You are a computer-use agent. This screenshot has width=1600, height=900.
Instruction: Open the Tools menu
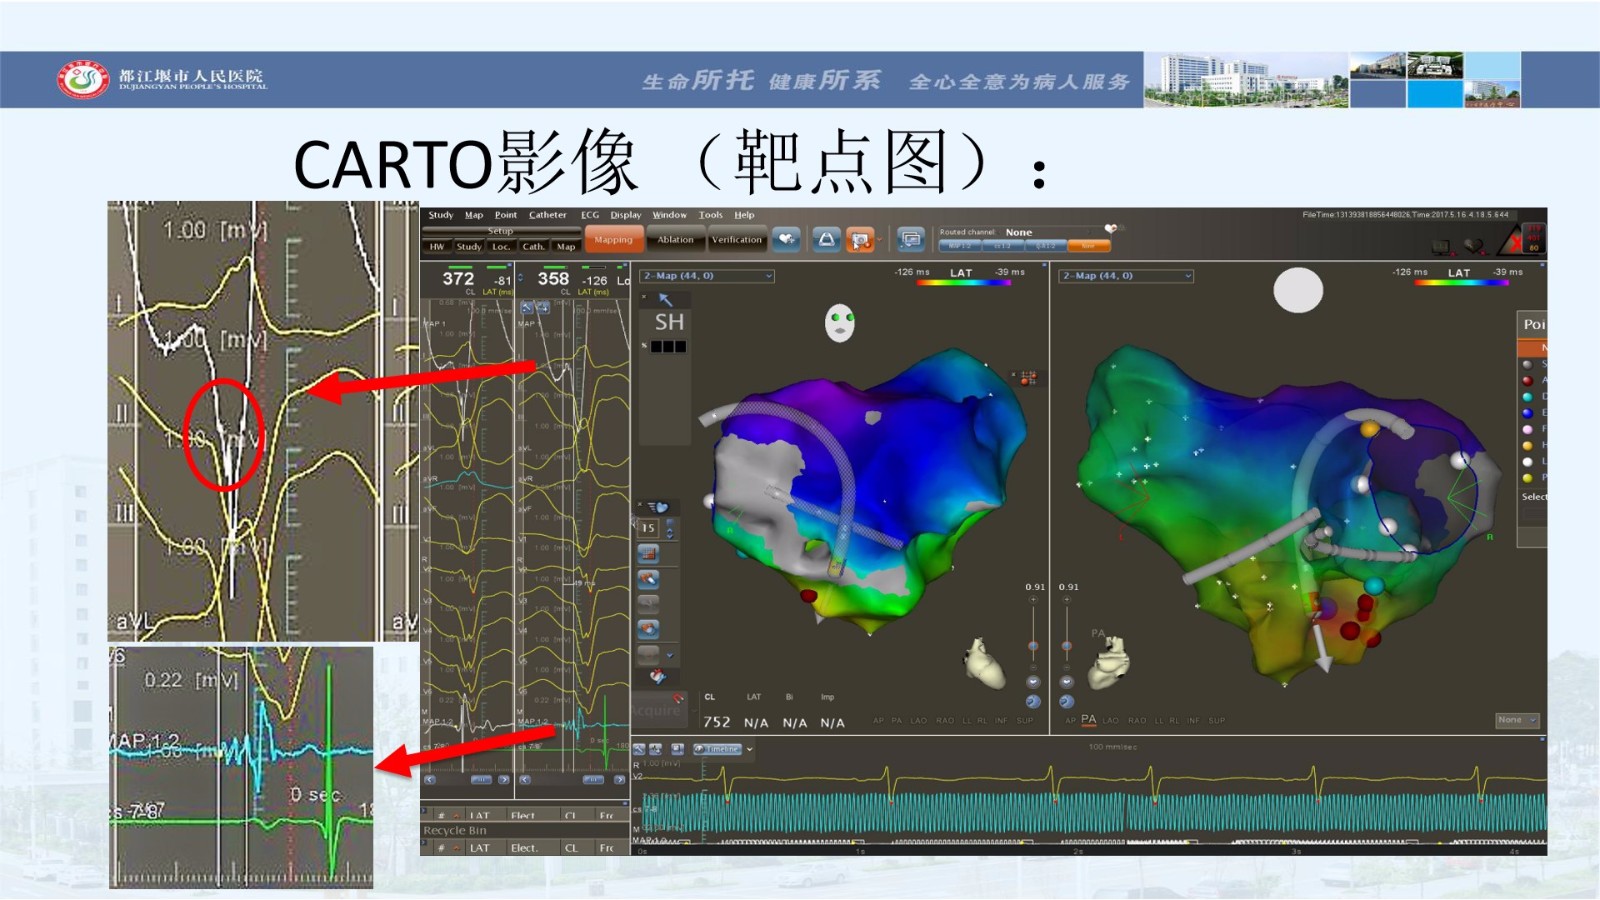pyautogui.click(x=710, y=215)
